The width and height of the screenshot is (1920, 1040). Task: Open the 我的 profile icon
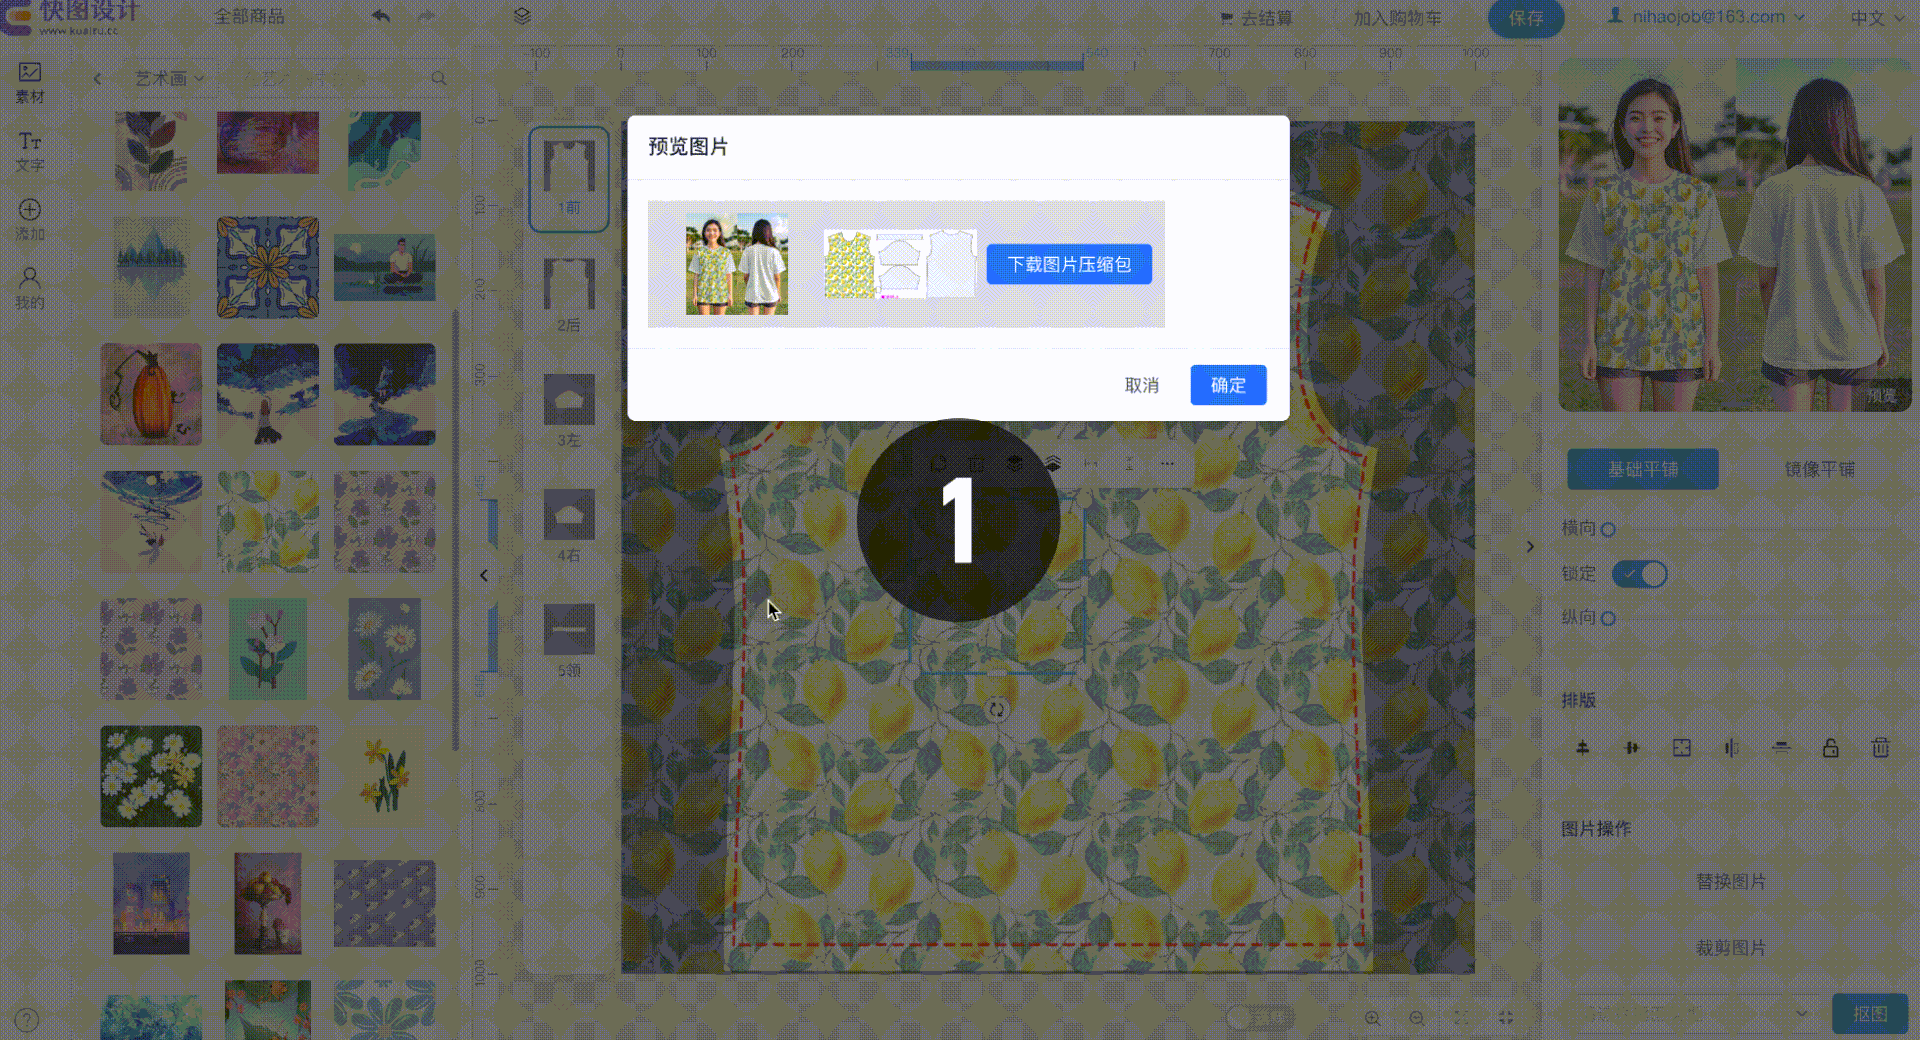point(30,288)
